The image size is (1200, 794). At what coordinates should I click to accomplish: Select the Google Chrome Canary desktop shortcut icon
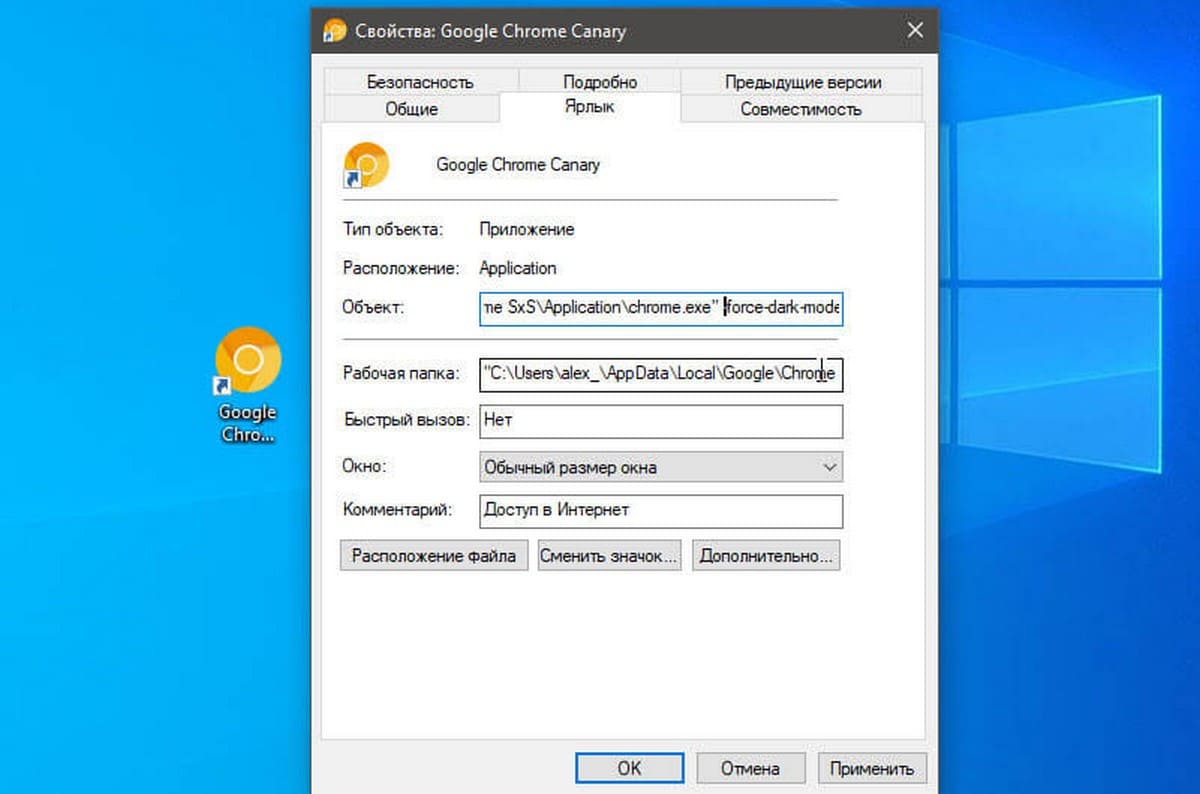[x=248, y=362]
